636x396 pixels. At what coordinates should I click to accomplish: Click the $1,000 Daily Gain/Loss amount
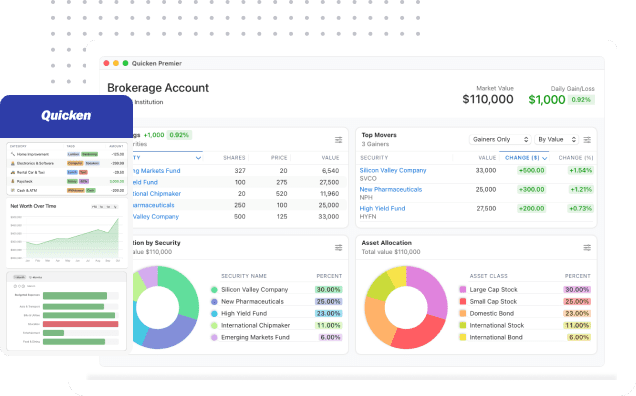click(547, 100)
